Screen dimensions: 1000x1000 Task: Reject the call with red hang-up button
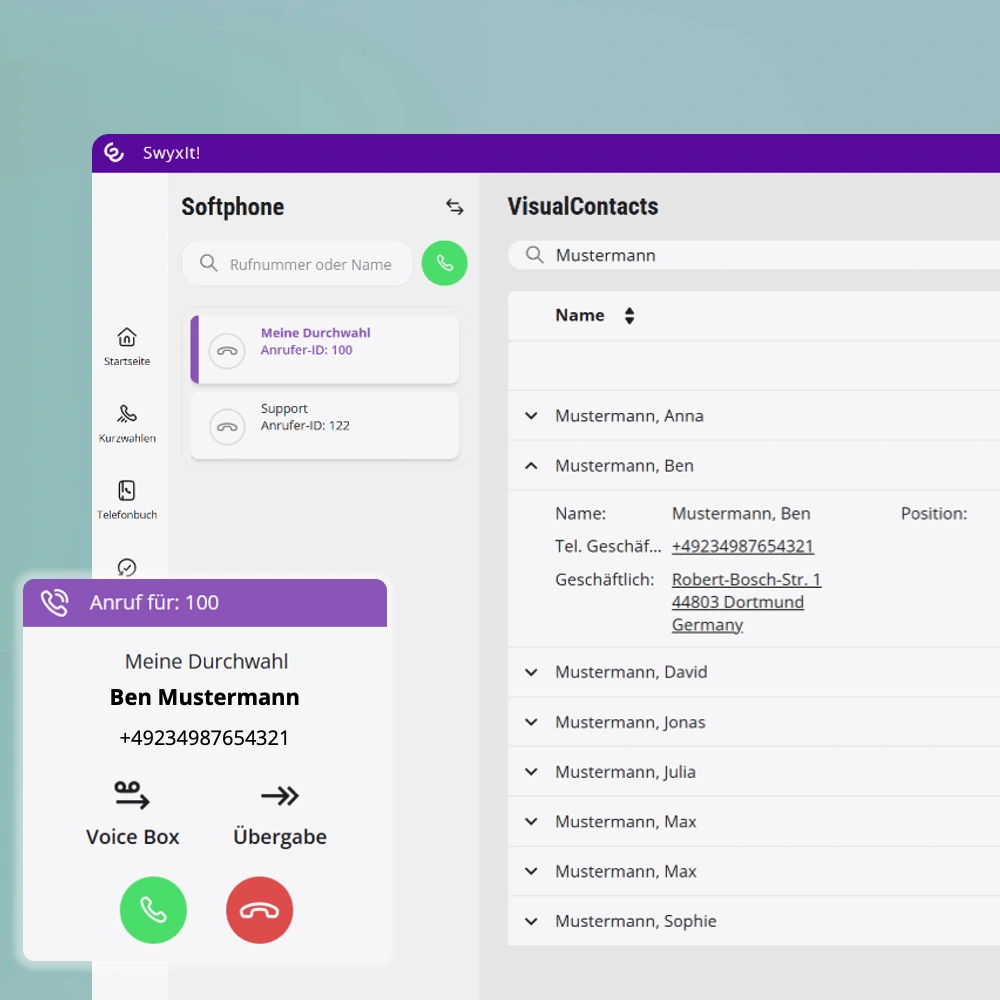(x=260, y=910)
